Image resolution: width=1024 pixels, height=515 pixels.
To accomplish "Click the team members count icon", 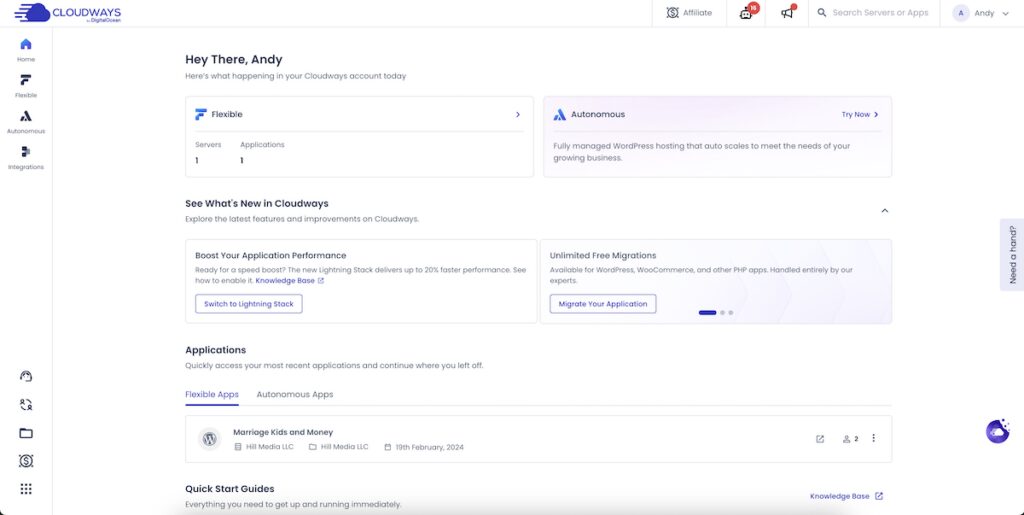I will pos(850,439).
